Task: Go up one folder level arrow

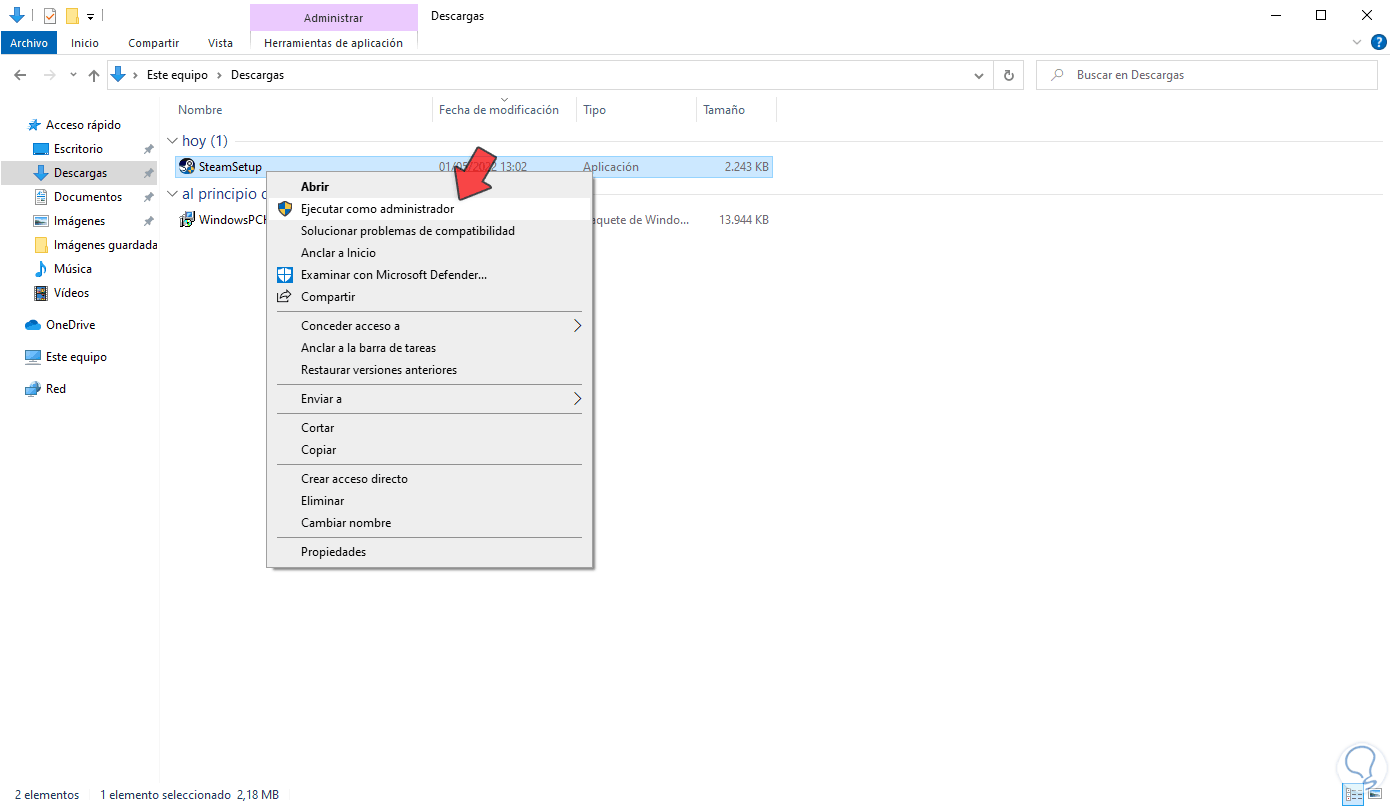Action: [x=94, y=75]
